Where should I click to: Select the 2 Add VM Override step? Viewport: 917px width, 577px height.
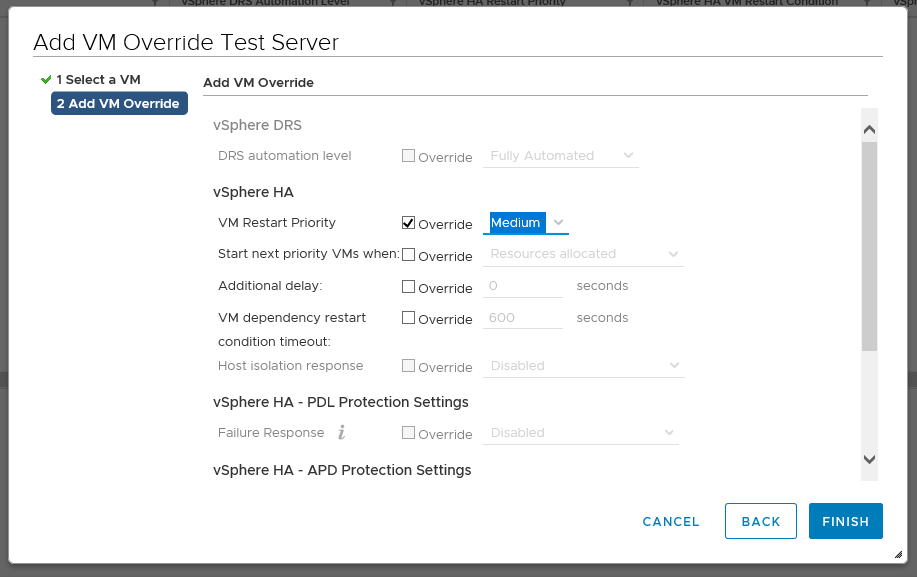[x=118, y=103]
